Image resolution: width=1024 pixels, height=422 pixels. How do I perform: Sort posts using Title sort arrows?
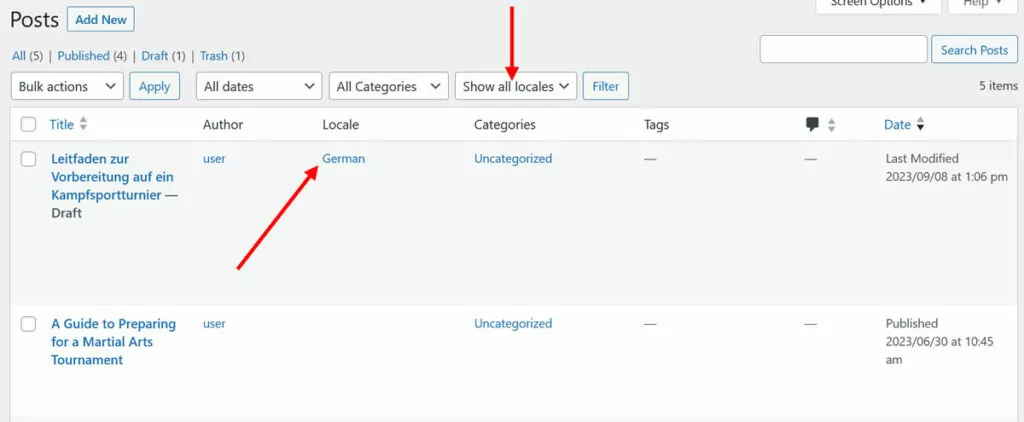[83, 125]
